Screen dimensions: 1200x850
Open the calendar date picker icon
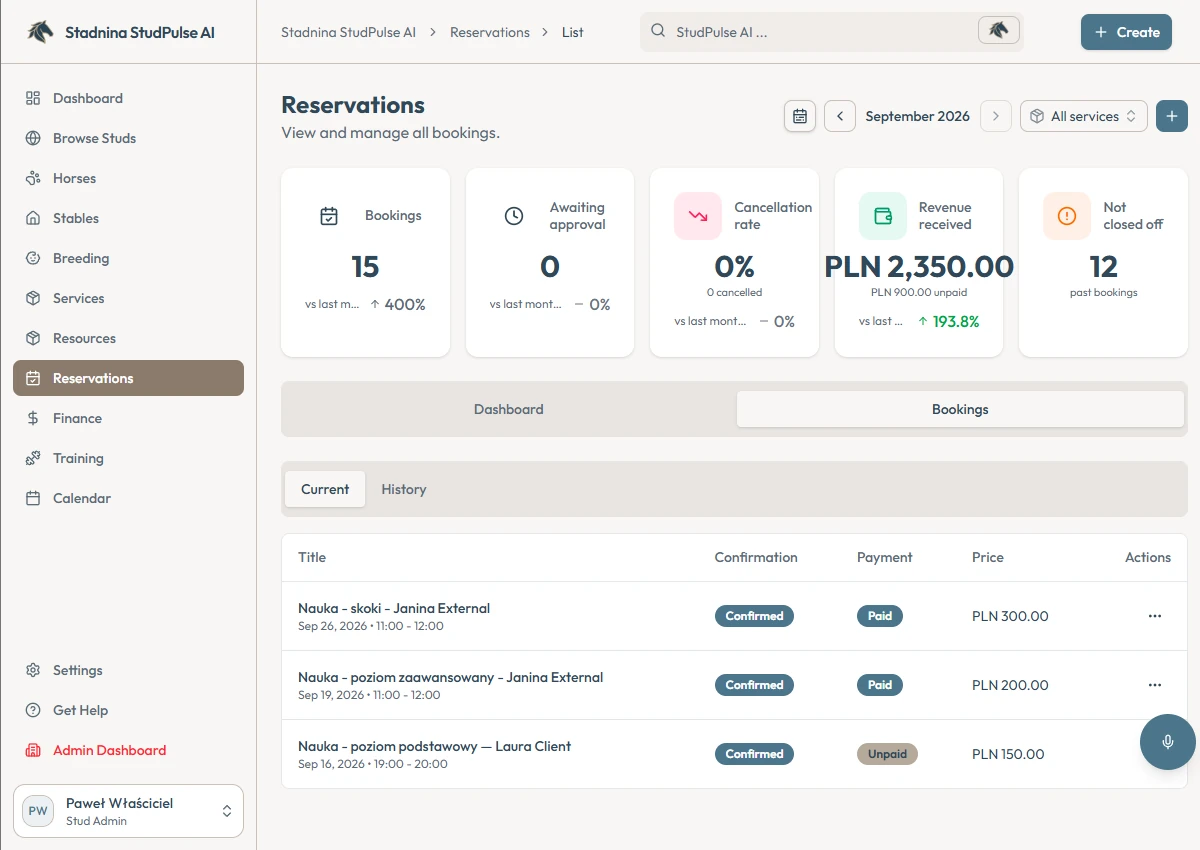[800, 116]
